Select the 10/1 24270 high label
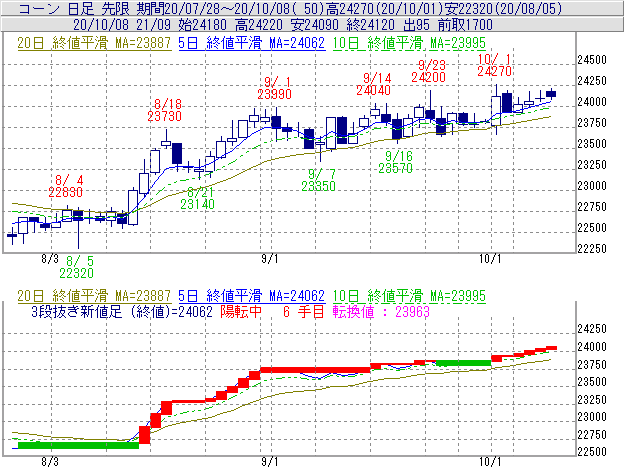Screen dimensions: 624x474 [494, 65]
